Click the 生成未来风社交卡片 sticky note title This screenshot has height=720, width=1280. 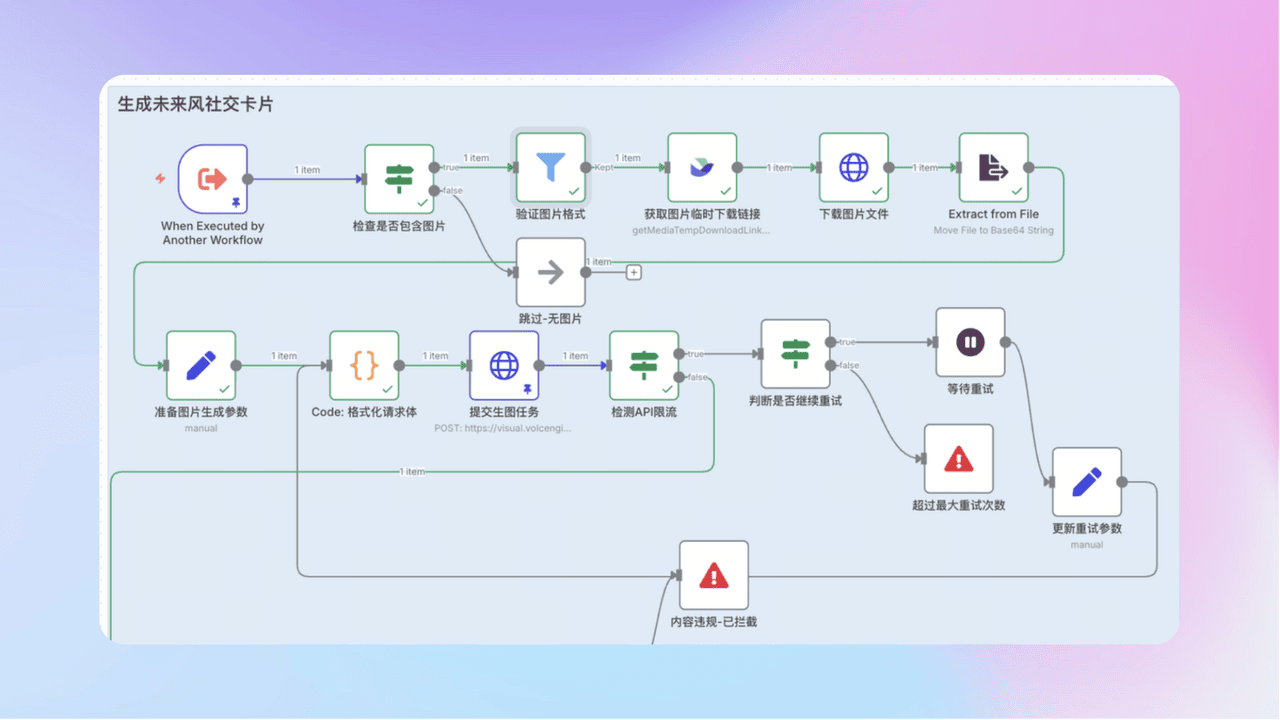click(x=195, y=104)
